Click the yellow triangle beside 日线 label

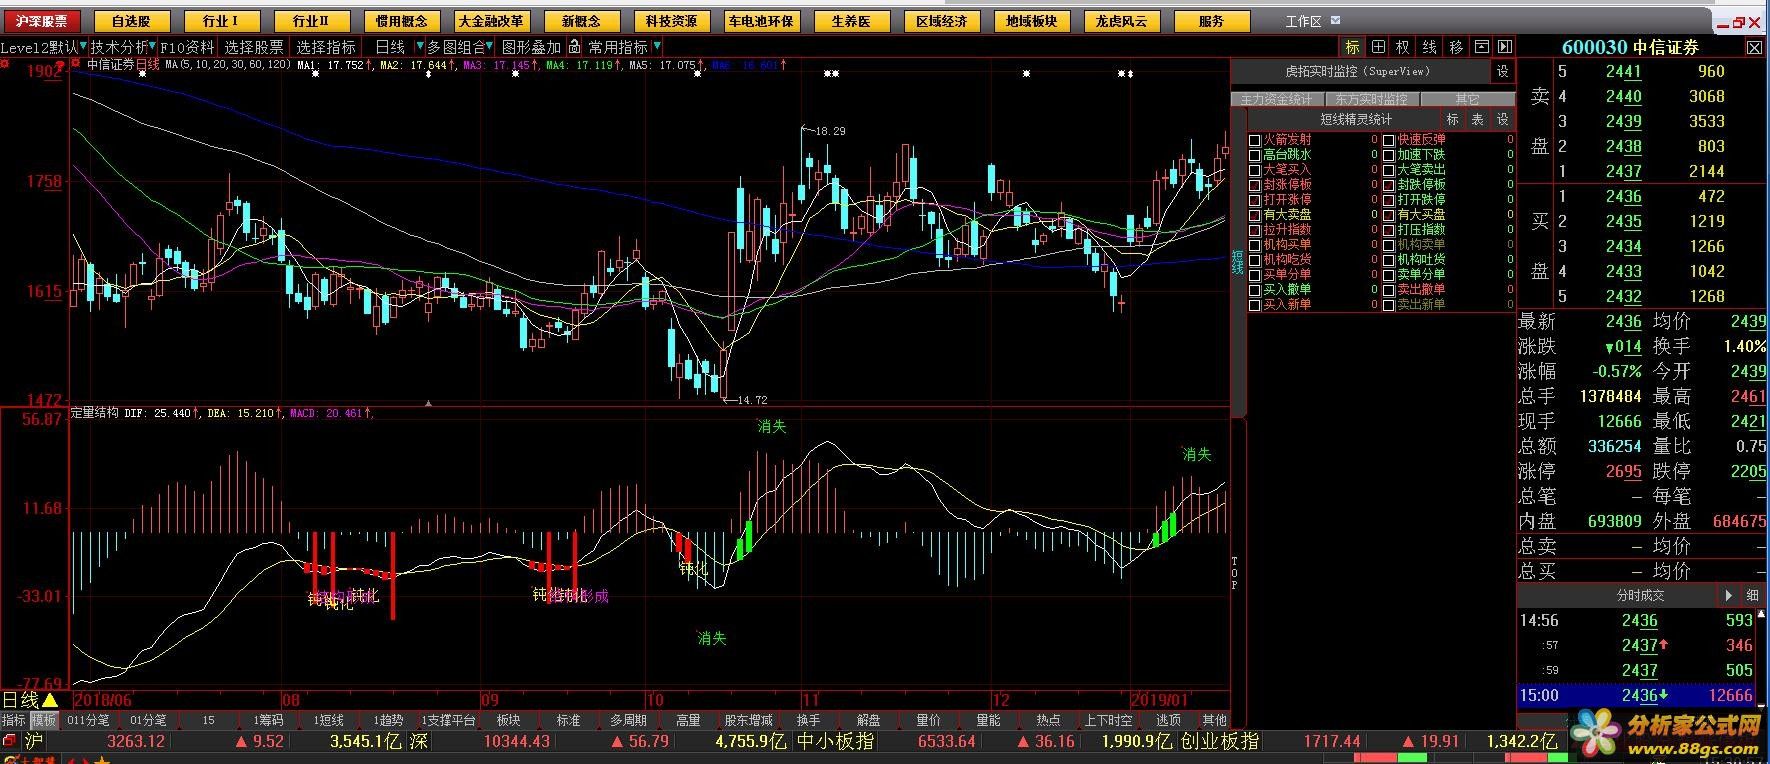50,700
